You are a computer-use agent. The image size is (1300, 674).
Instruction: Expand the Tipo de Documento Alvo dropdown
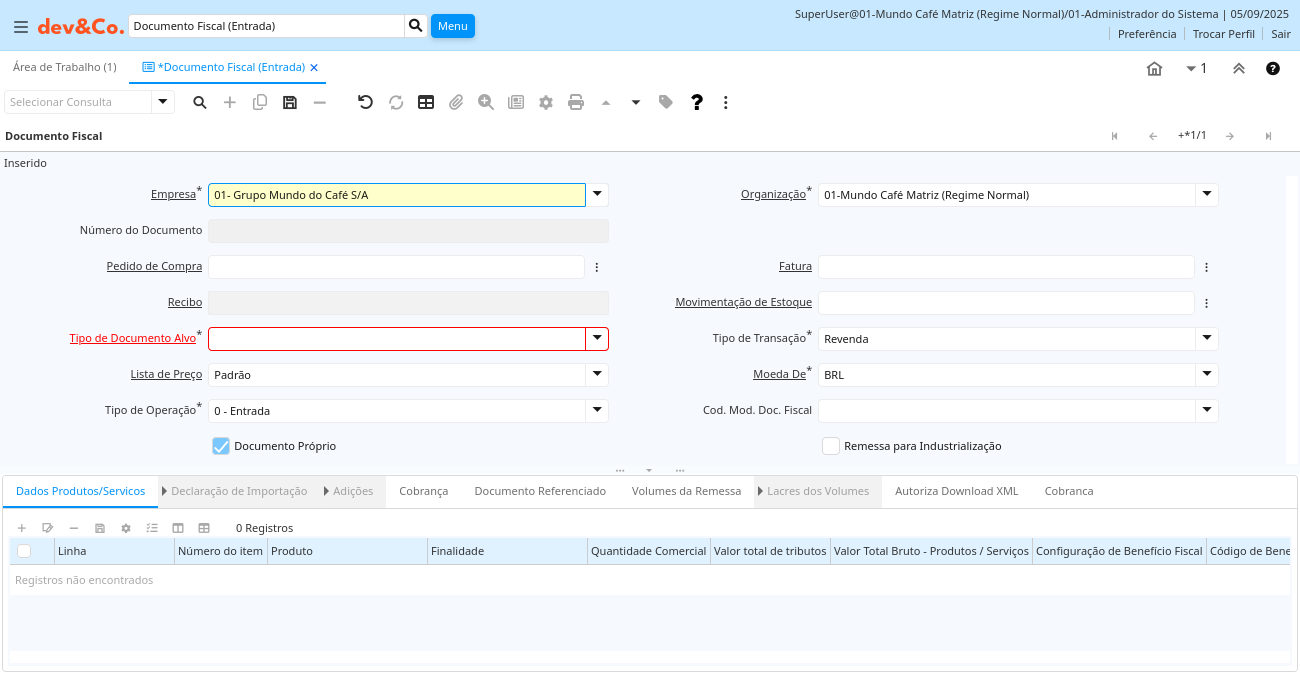point(597,339)
